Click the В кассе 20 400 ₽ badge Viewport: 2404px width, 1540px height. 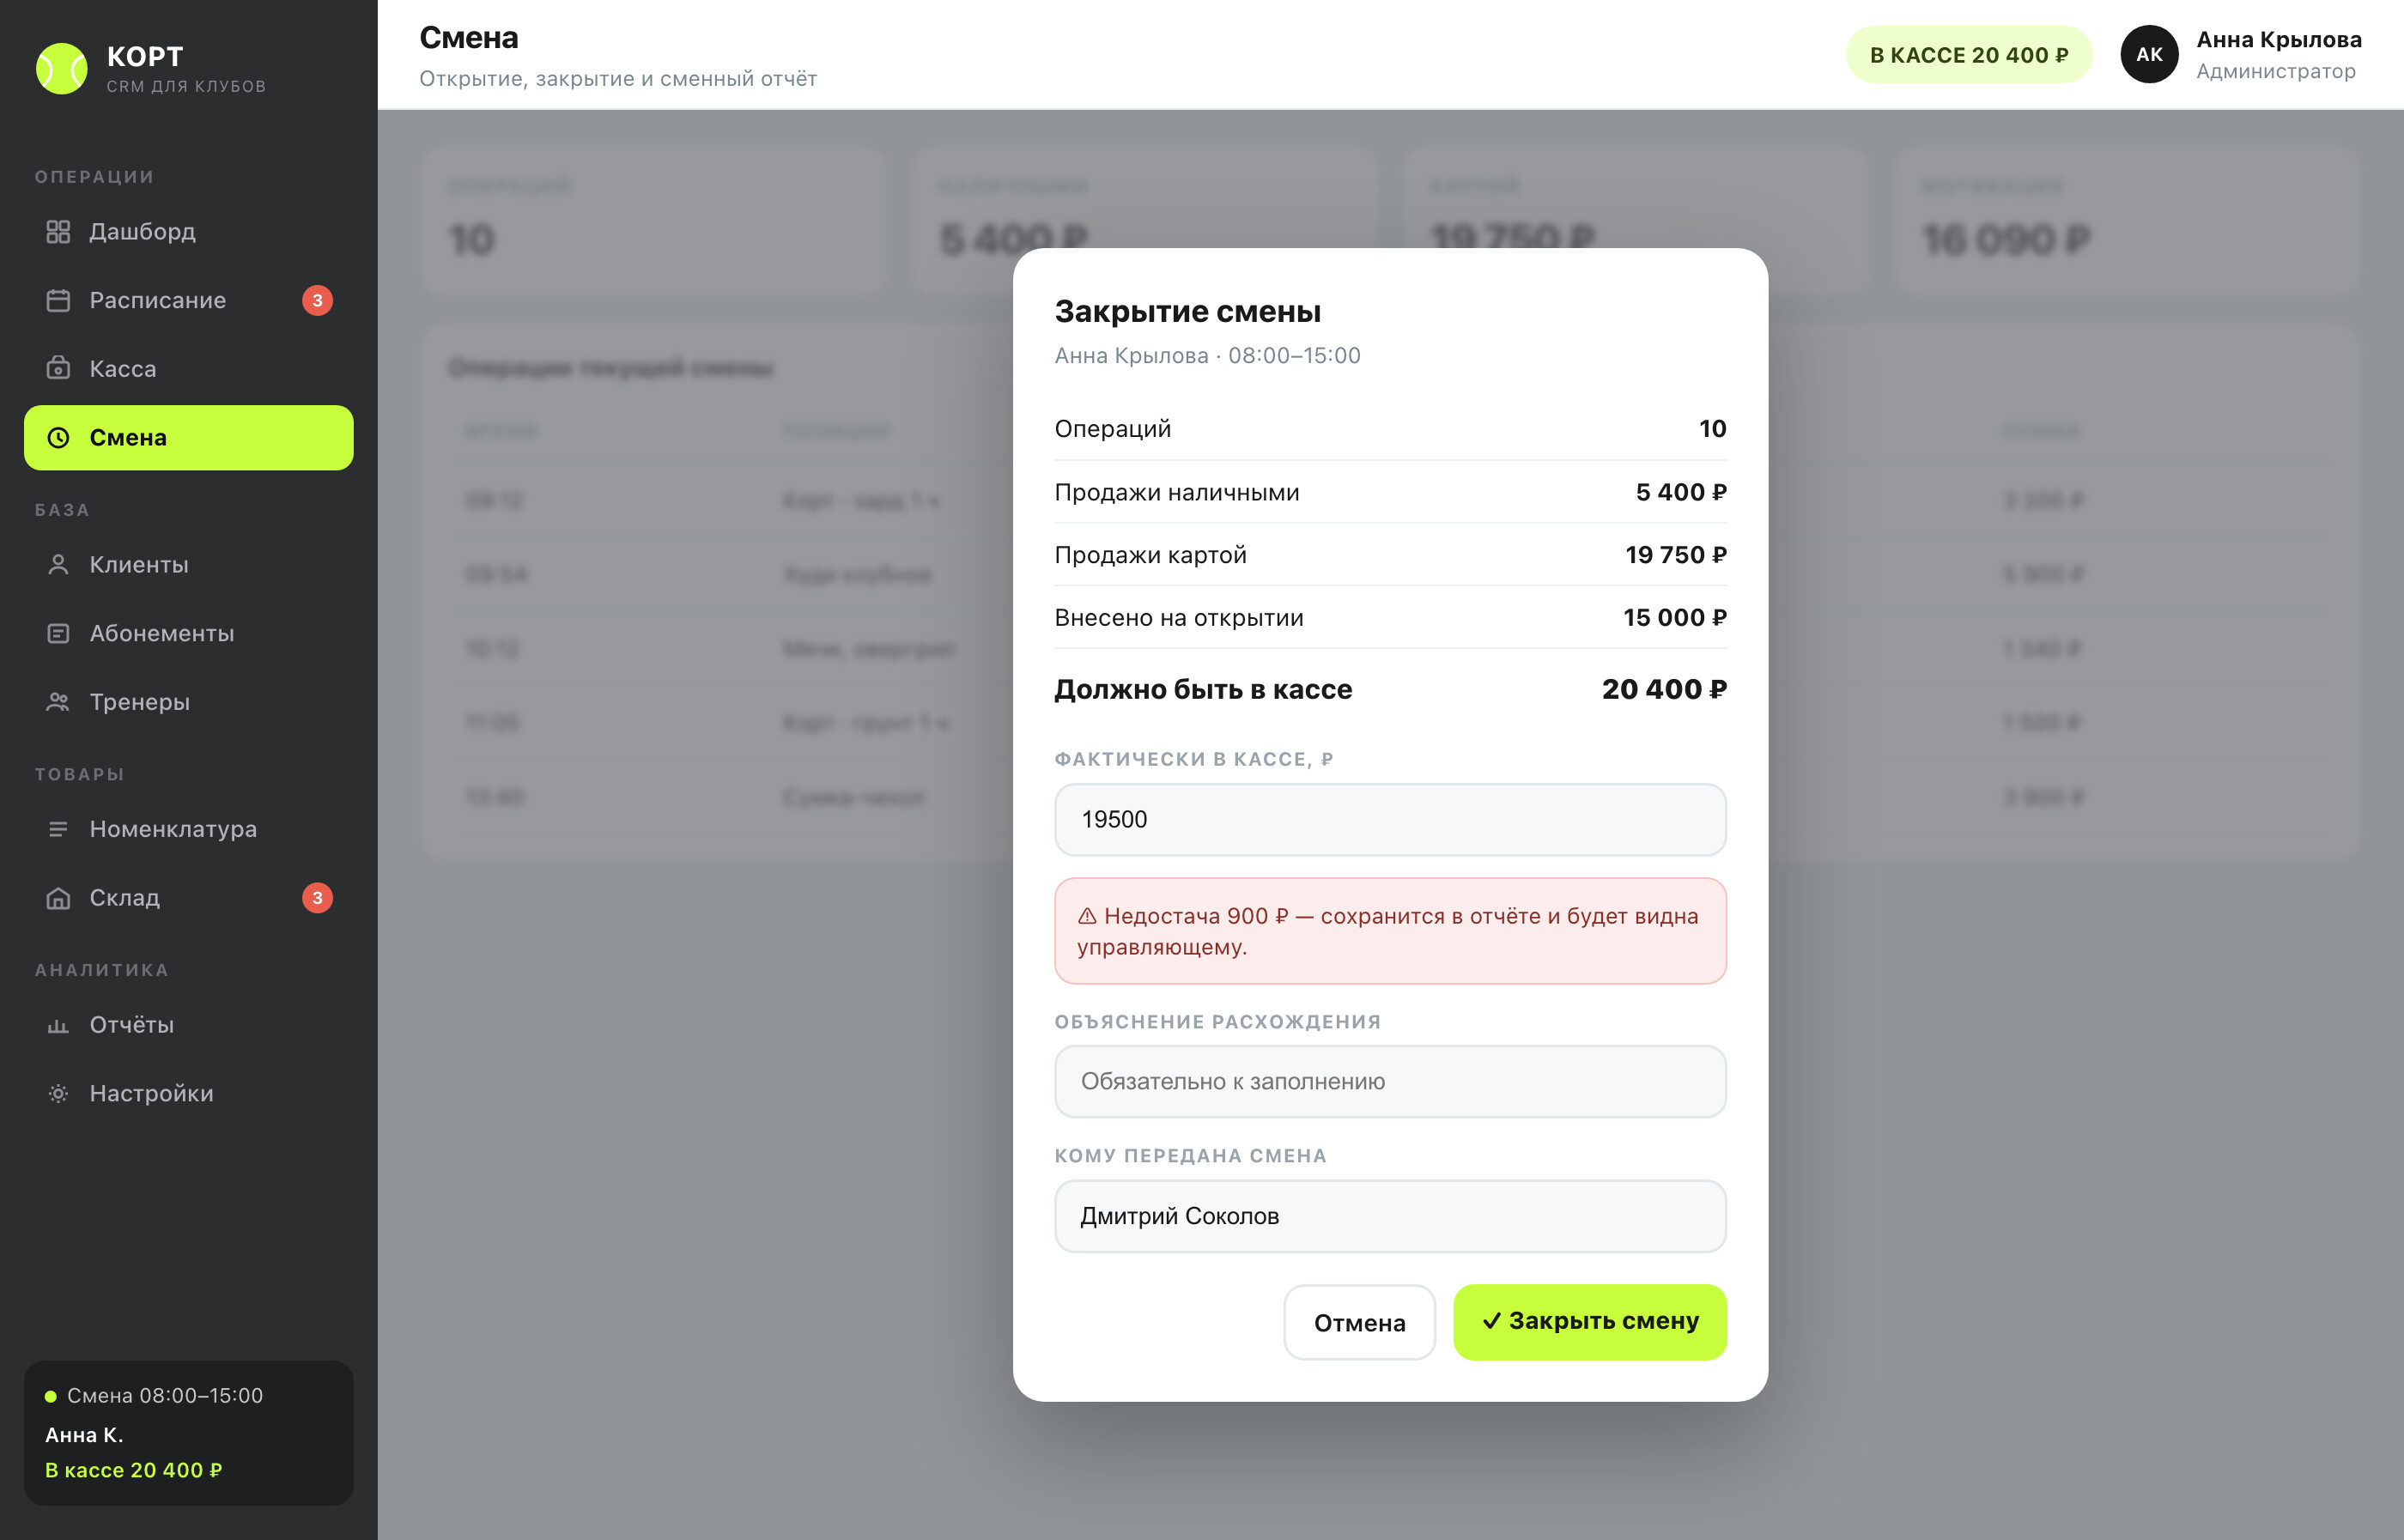pyautogui.click(x=1969, y=55)
